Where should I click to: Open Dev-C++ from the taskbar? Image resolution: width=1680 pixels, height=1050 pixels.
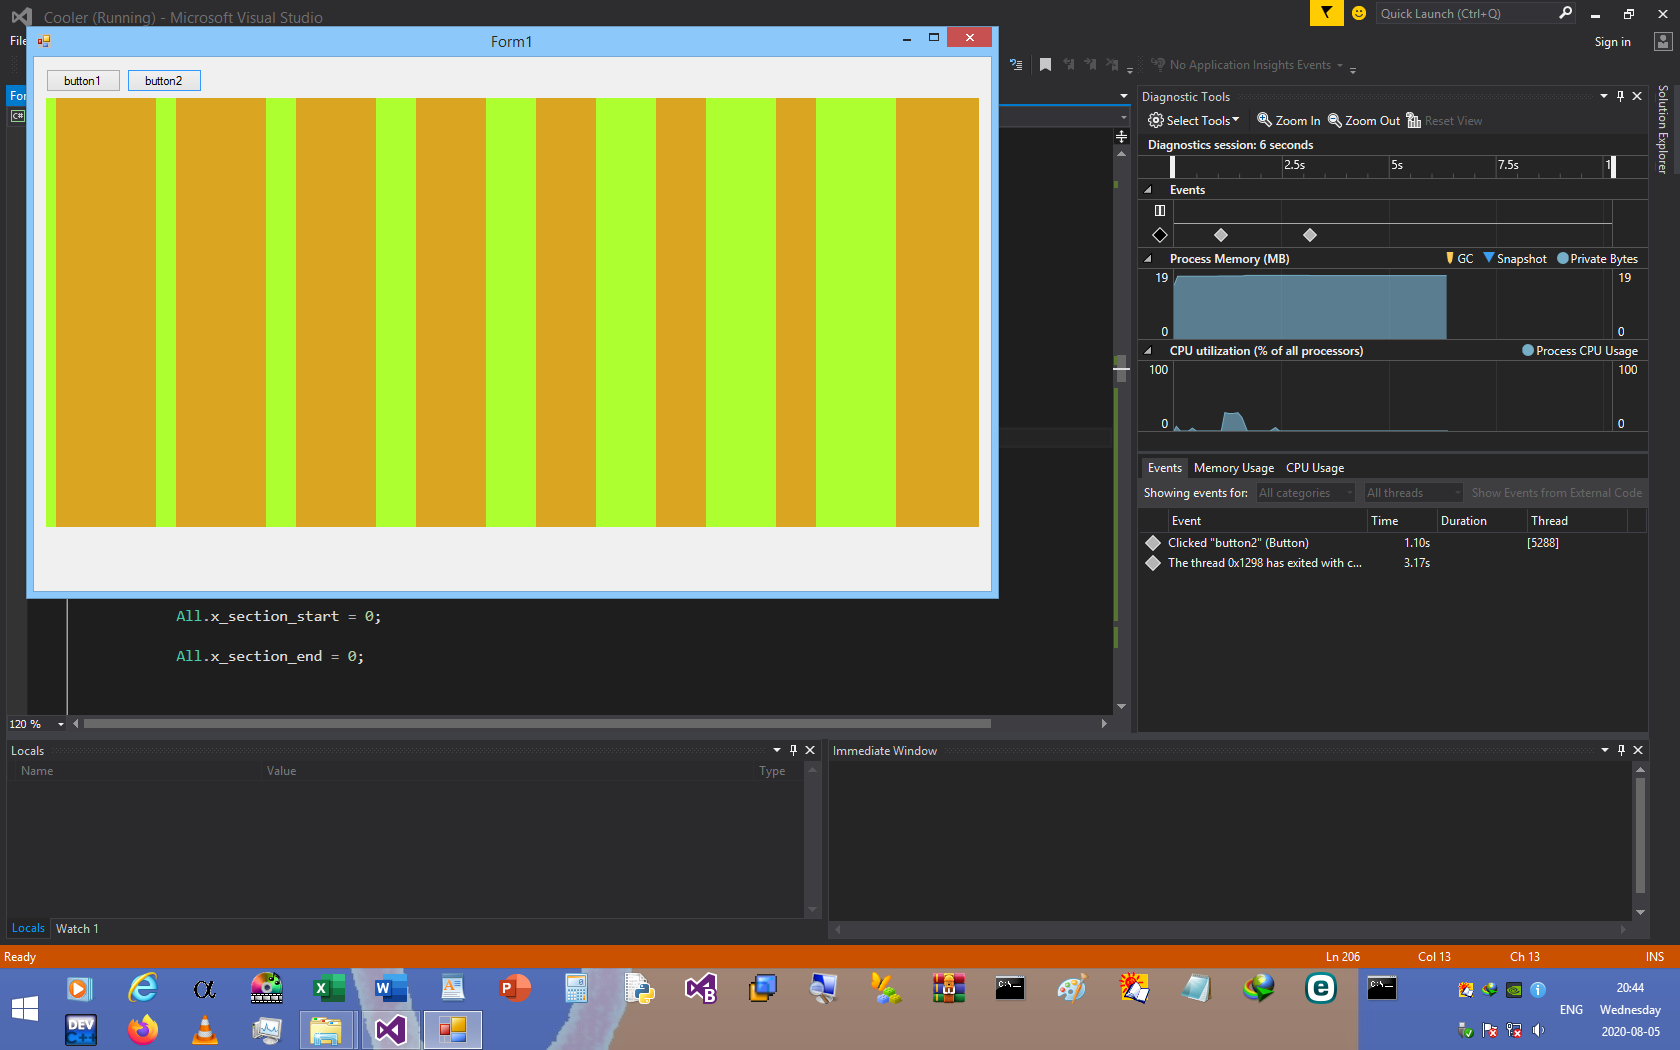[81, 1029]
